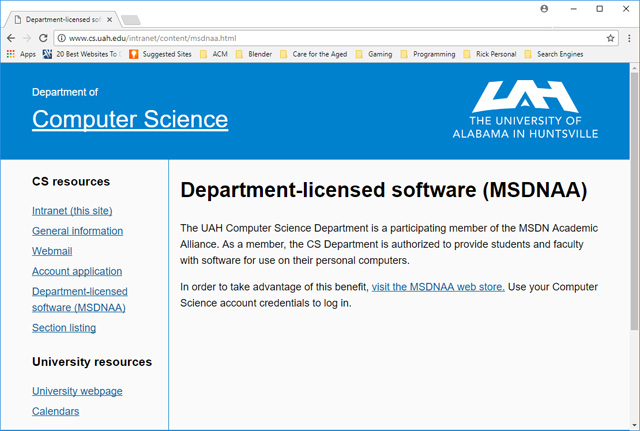Open a new tab button

[131, 19]
